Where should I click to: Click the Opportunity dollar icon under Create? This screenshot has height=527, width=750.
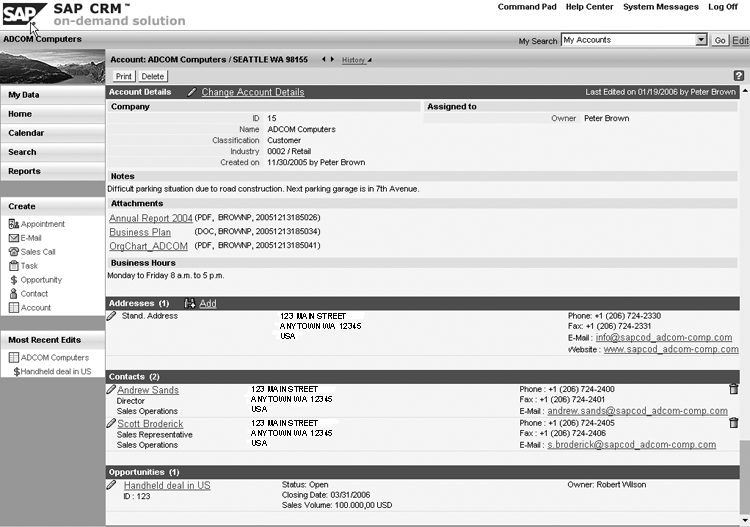14,280
